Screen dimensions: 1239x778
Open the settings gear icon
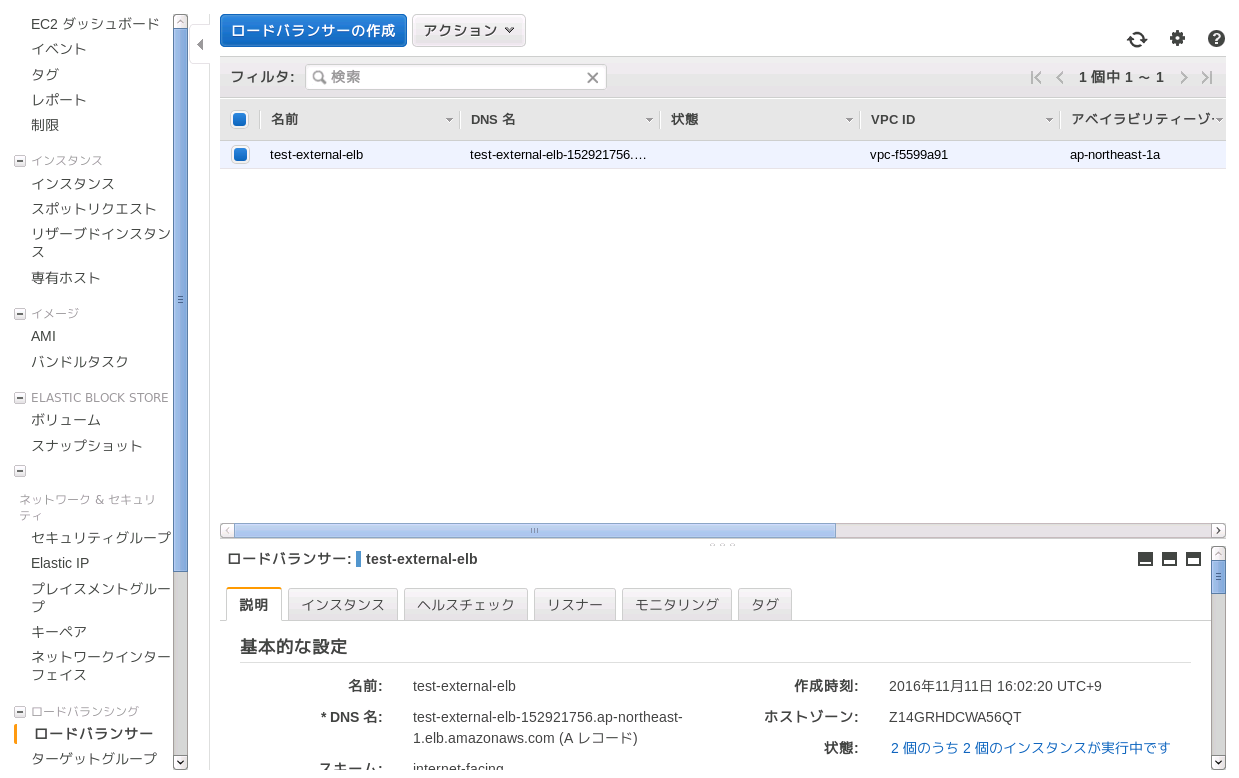[1177, 38]
